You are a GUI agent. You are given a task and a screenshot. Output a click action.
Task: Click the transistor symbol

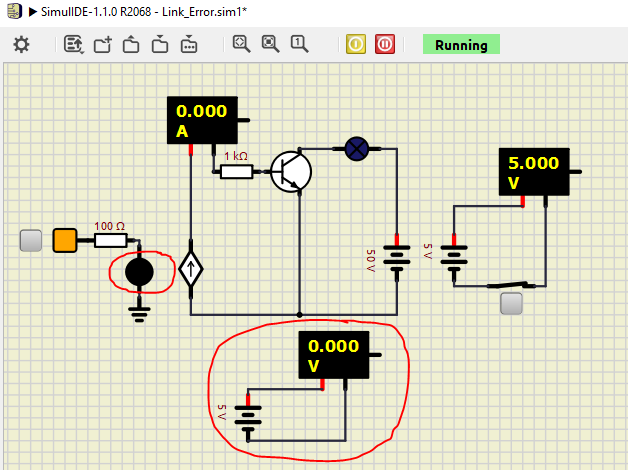click(292, 171)
